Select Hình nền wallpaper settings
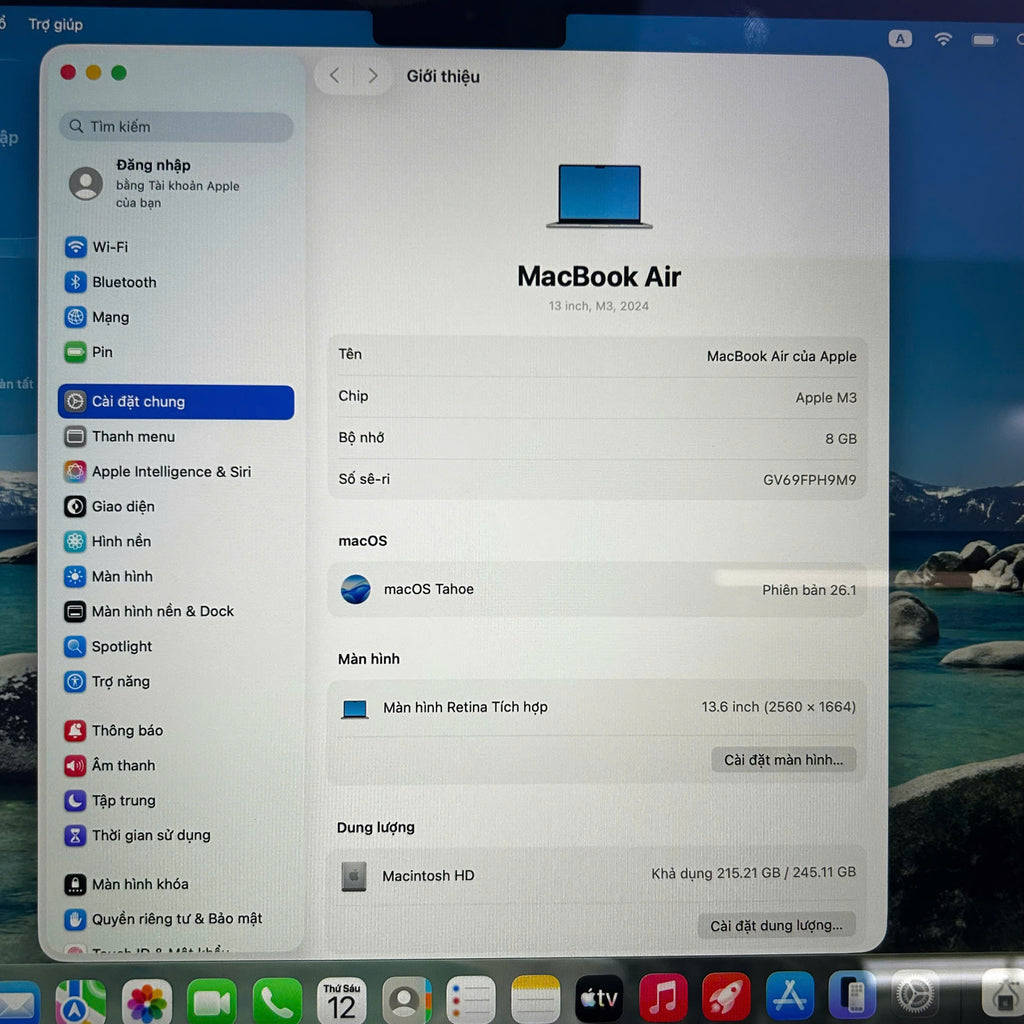This screenshot has height=1024, width=1024. point(121,542)
